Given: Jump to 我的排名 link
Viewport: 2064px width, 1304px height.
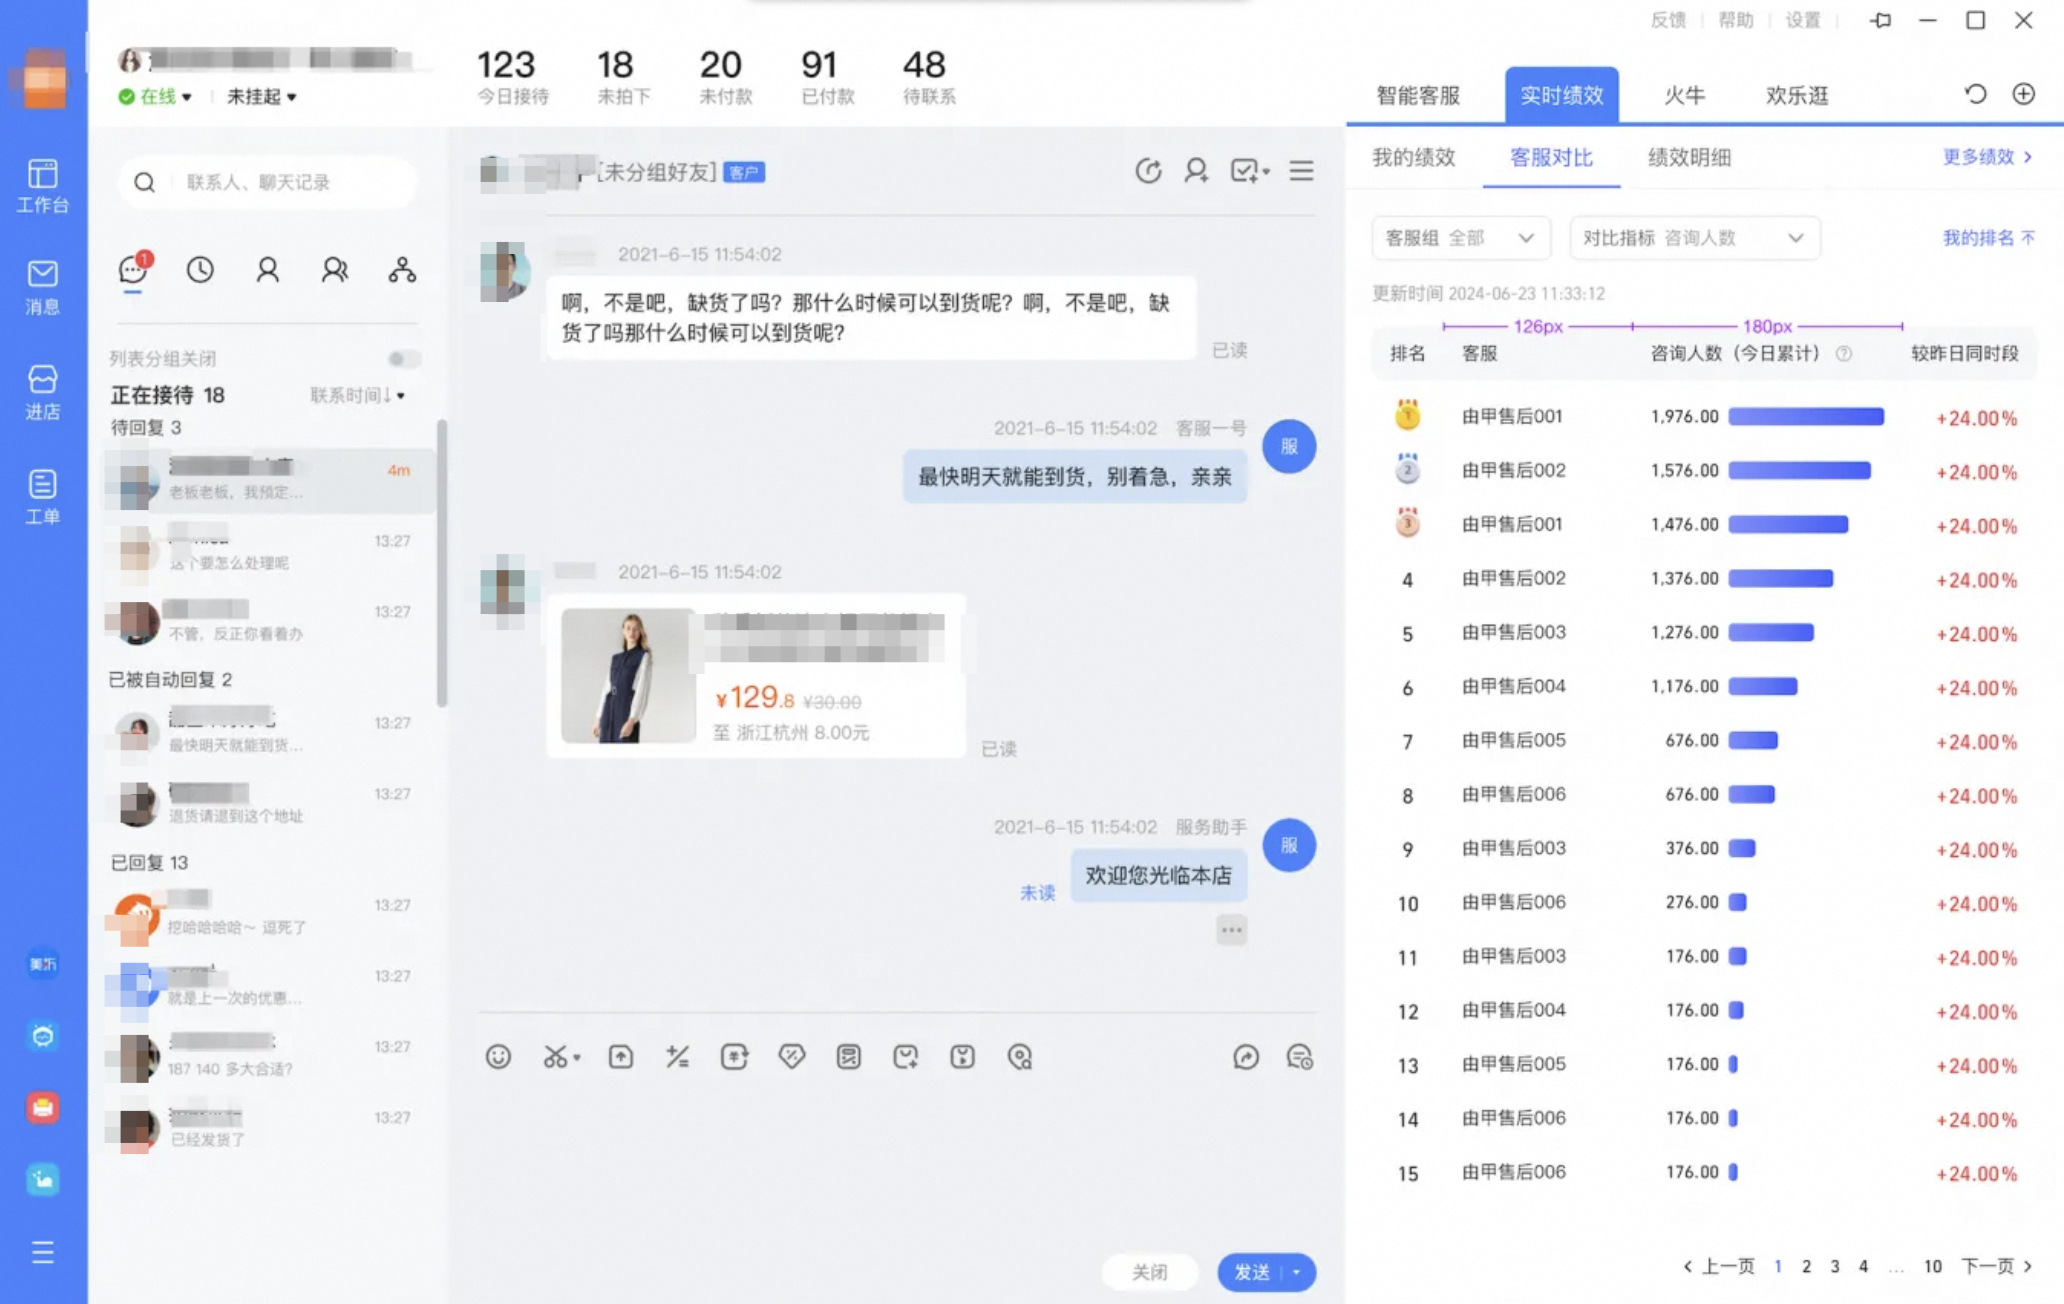Looking at the screenshot, I should point(1988,238).
